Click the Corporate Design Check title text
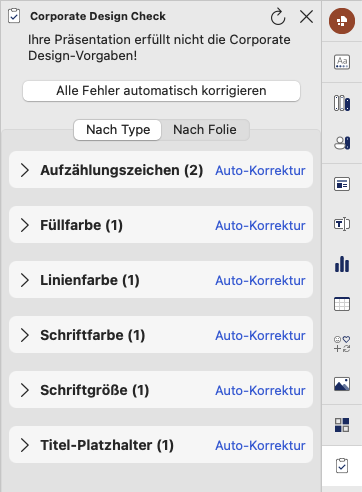Screen dimensions: 362x492 point(98,16)
